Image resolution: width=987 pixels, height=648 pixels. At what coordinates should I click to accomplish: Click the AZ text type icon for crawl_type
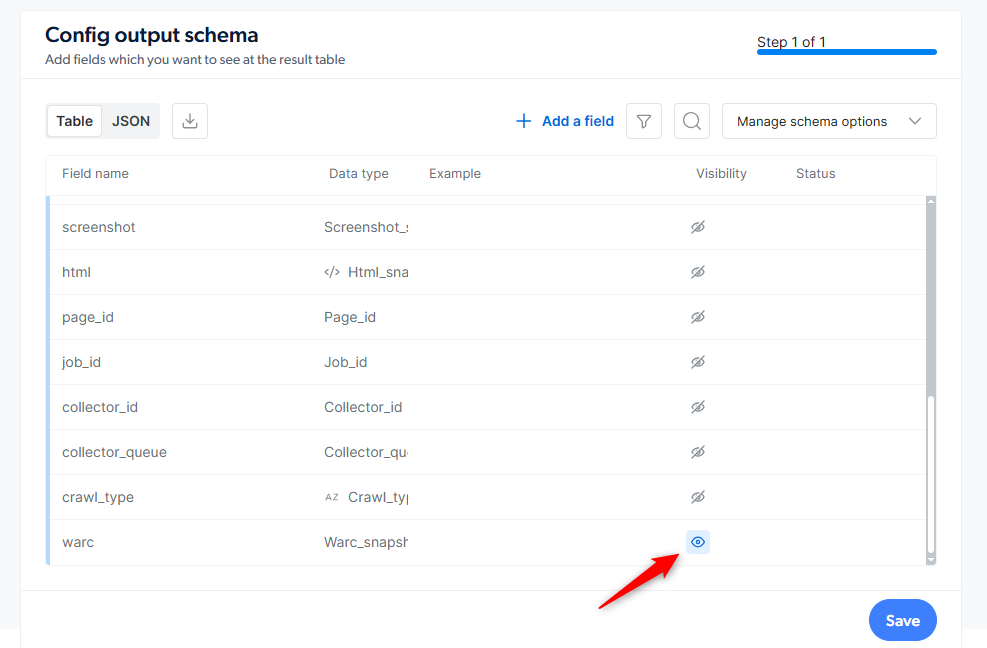tap(332, 497)
